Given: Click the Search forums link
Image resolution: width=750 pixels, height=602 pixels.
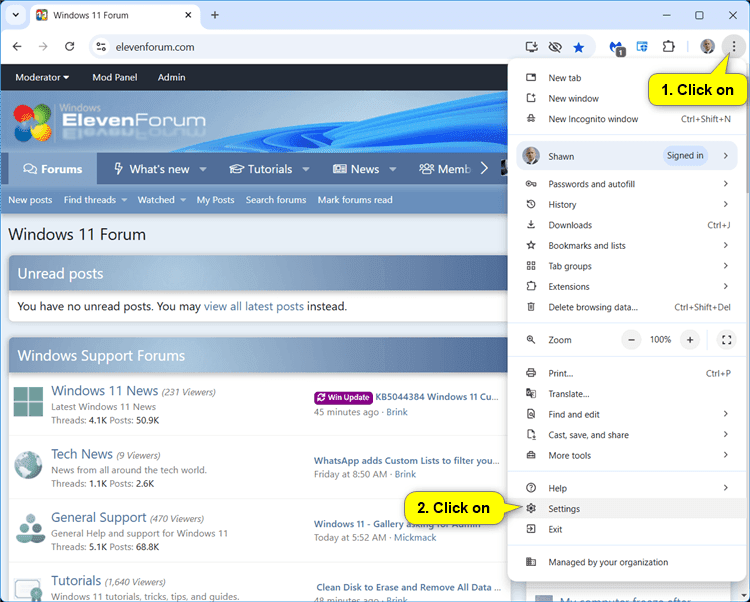Looking at the screenshot, I should point(276,200).
